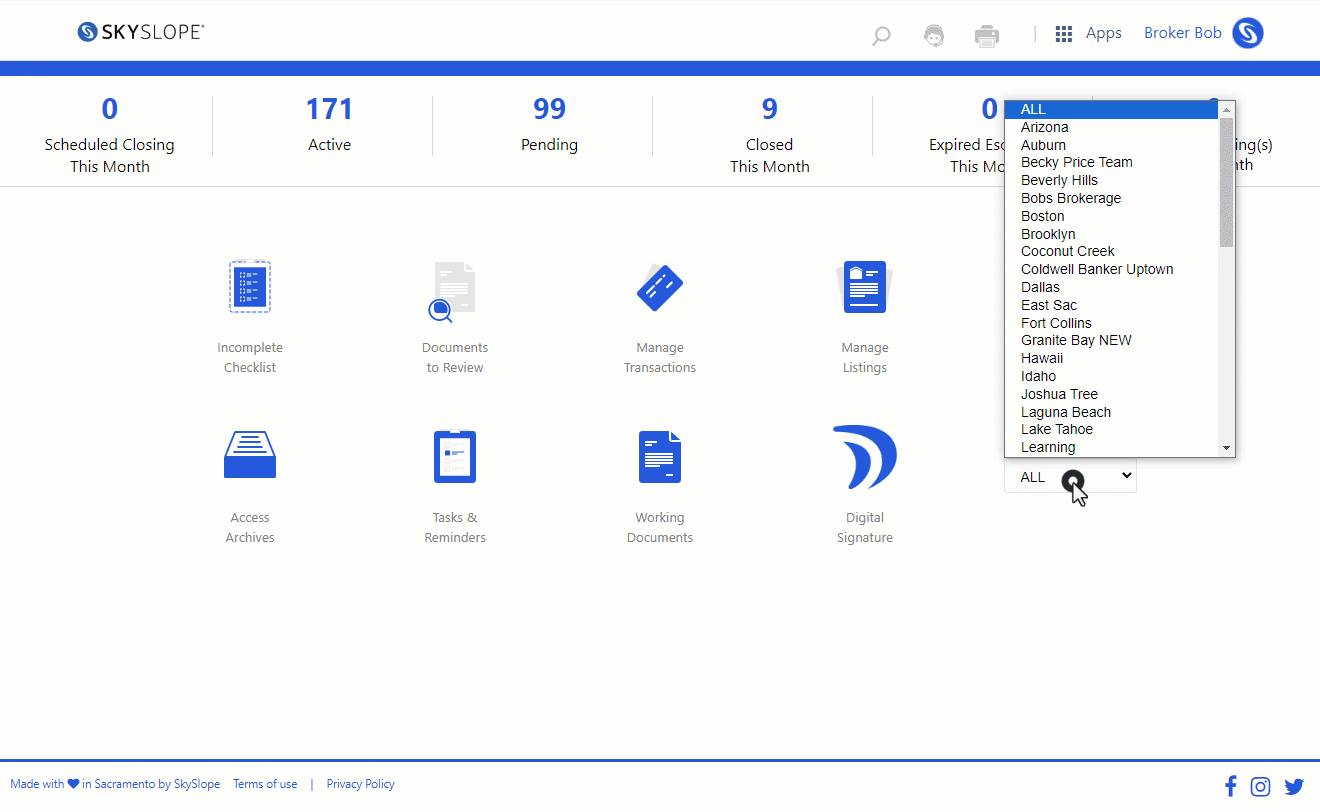This screenshot has width=1320, height=812.
Task: Select Arizona from the office list
Action: [x=1112, y=127]
